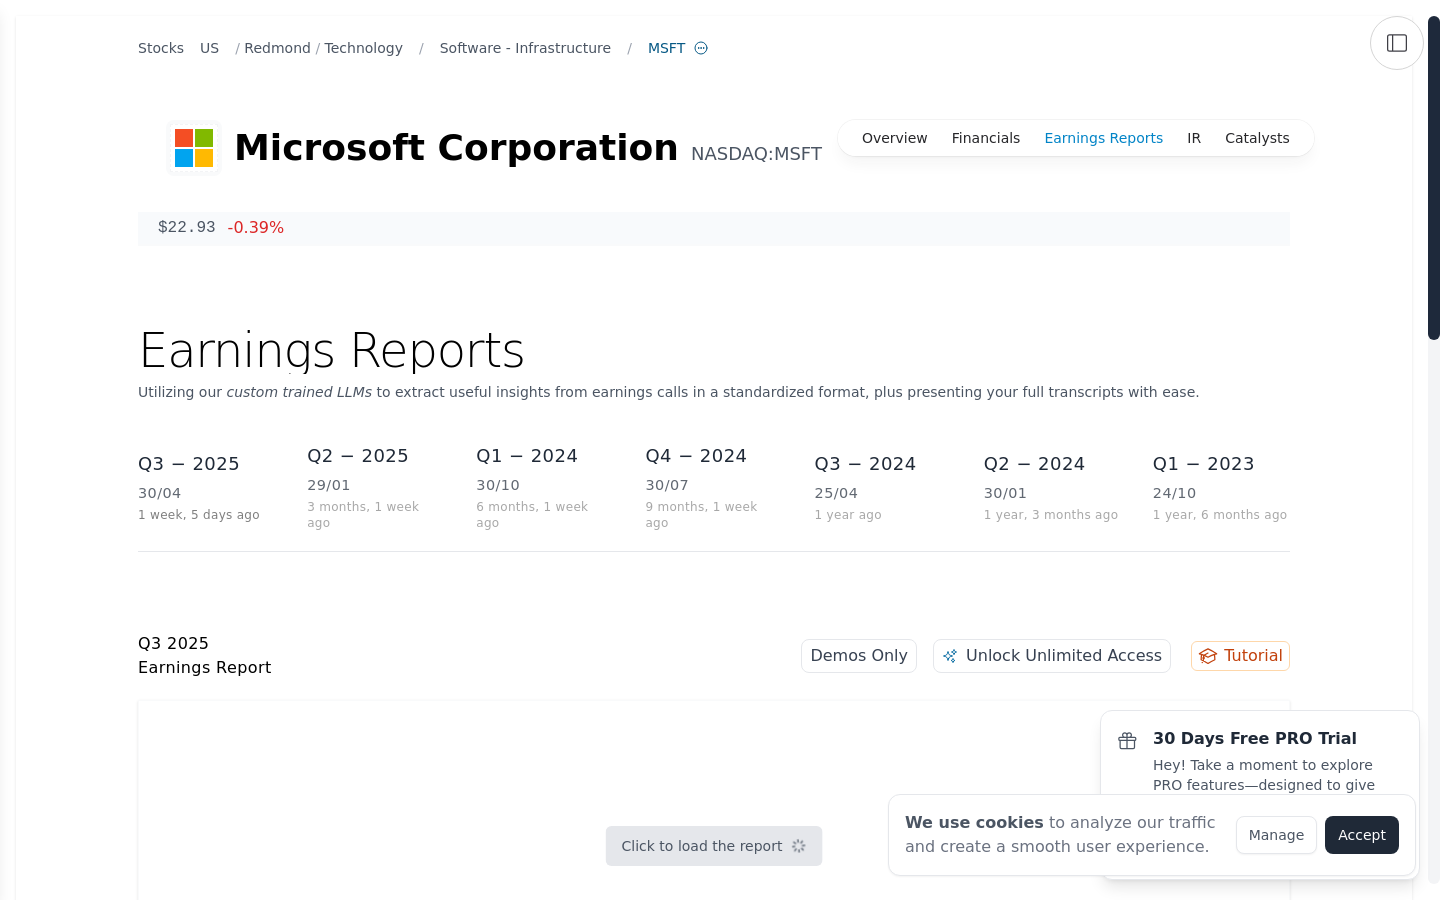
Task: Select the Q3 – 2025 earnings report
Action: tap(199, 488)
